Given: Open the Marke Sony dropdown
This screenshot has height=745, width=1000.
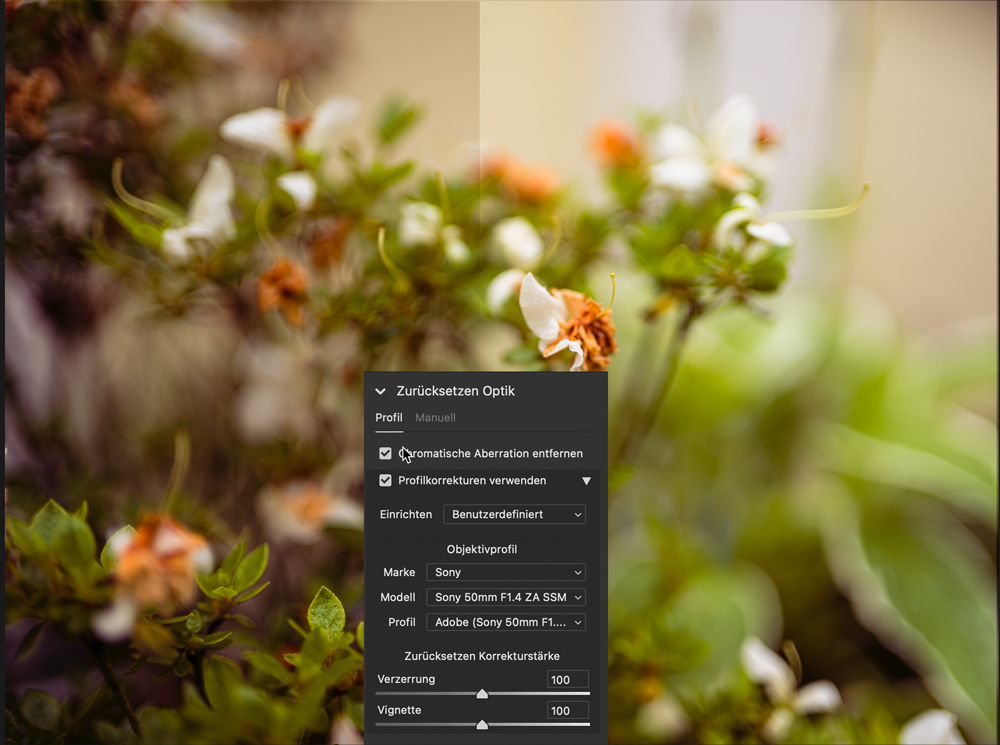Looking at the screenshot, I should (506, 572).
